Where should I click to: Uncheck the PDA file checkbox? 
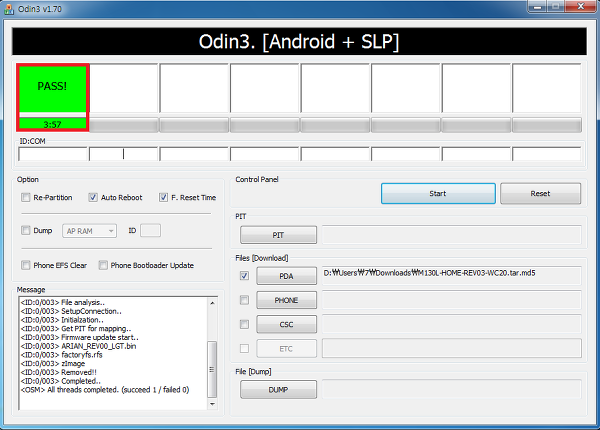tap(244, 276)
